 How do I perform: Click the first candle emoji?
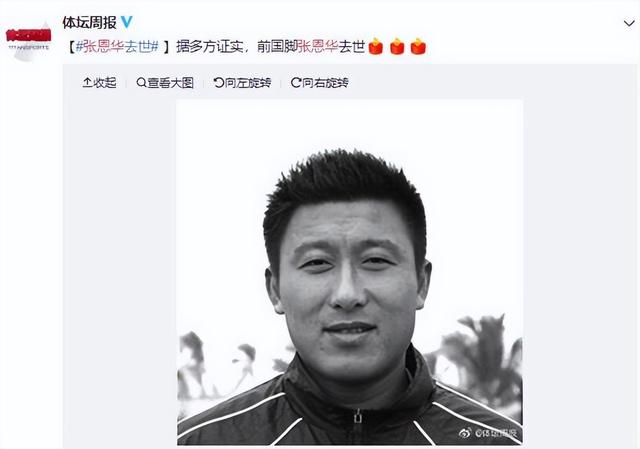pos(376,46)
